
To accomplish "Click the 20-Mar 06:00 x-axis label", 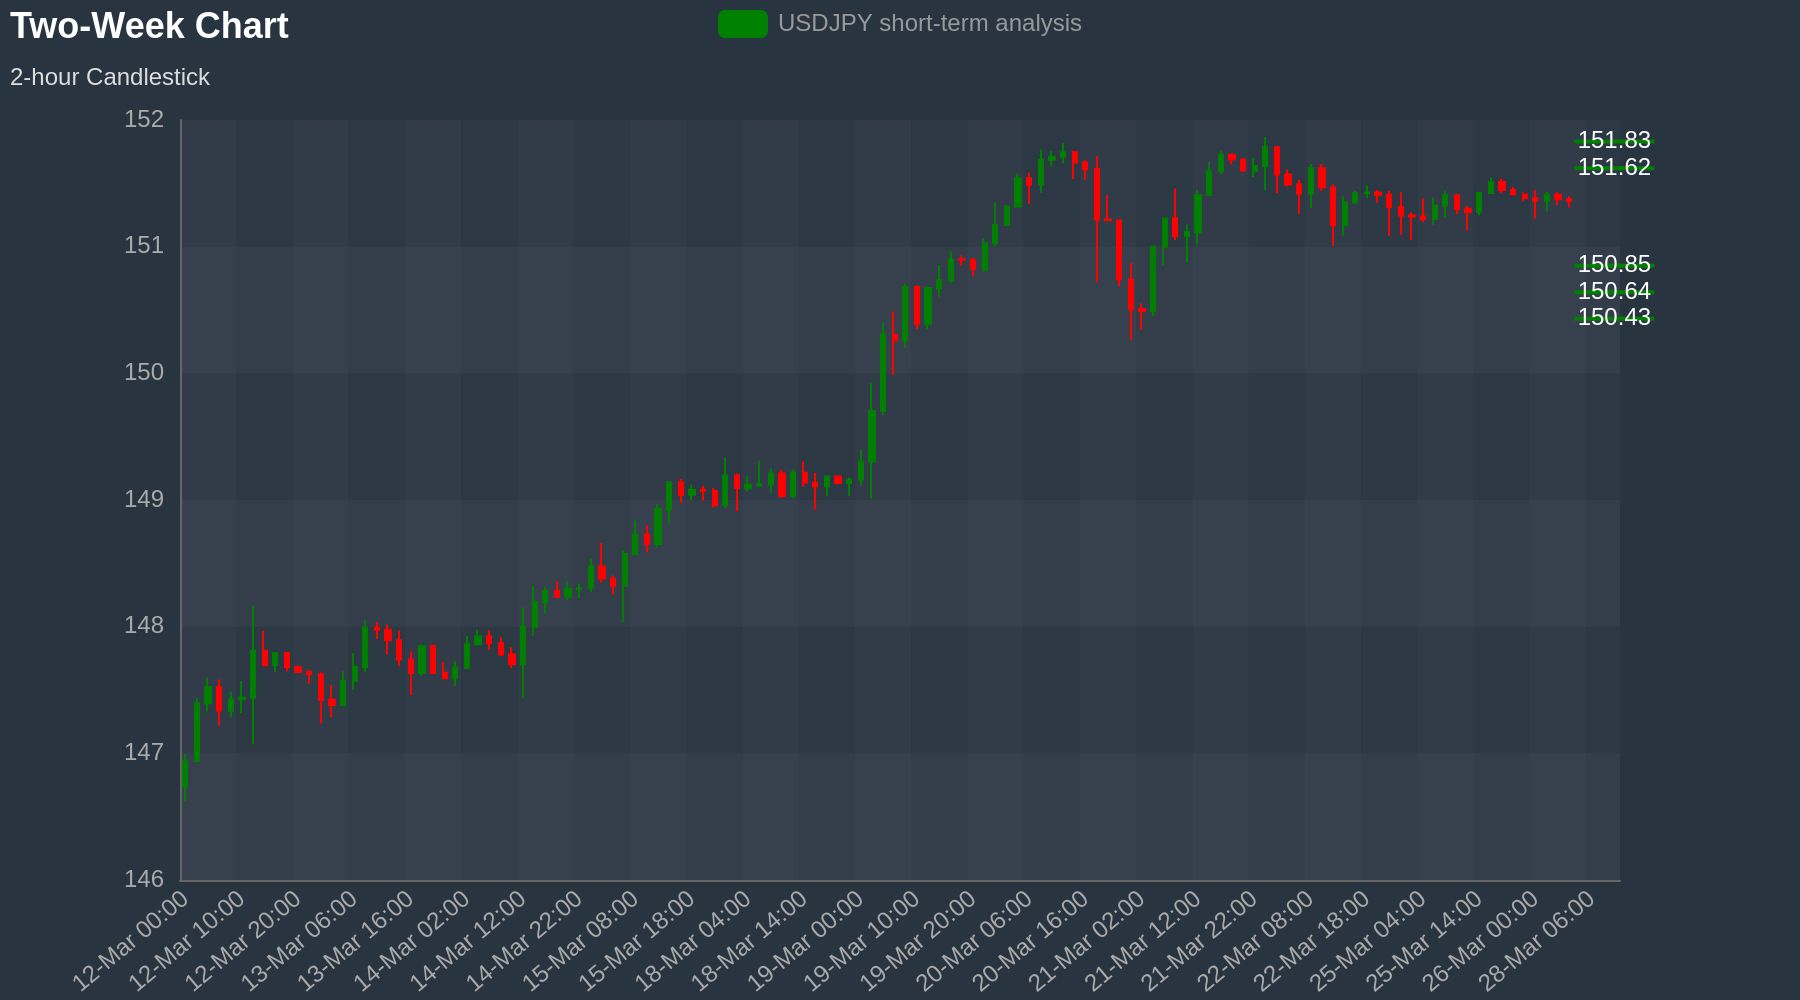I will 975,941.
